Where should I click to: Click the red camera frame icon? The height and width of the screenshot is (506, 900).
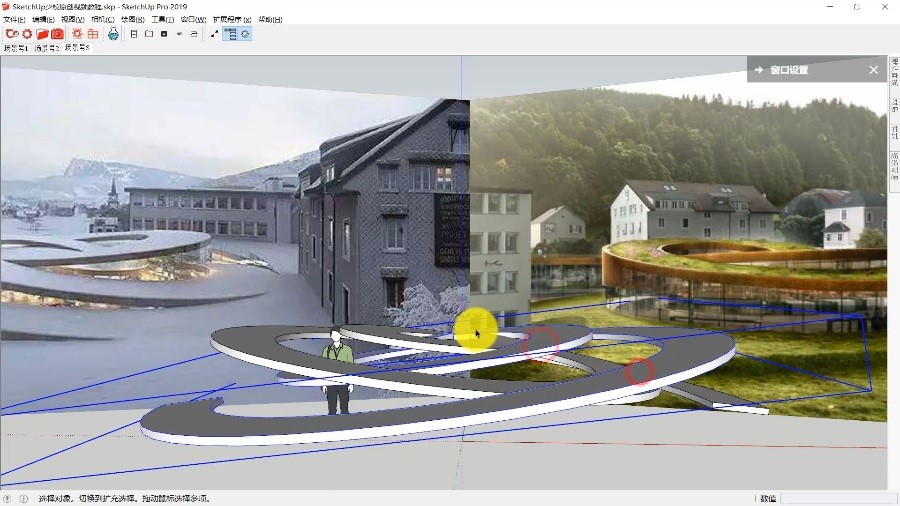coord(57,34)
